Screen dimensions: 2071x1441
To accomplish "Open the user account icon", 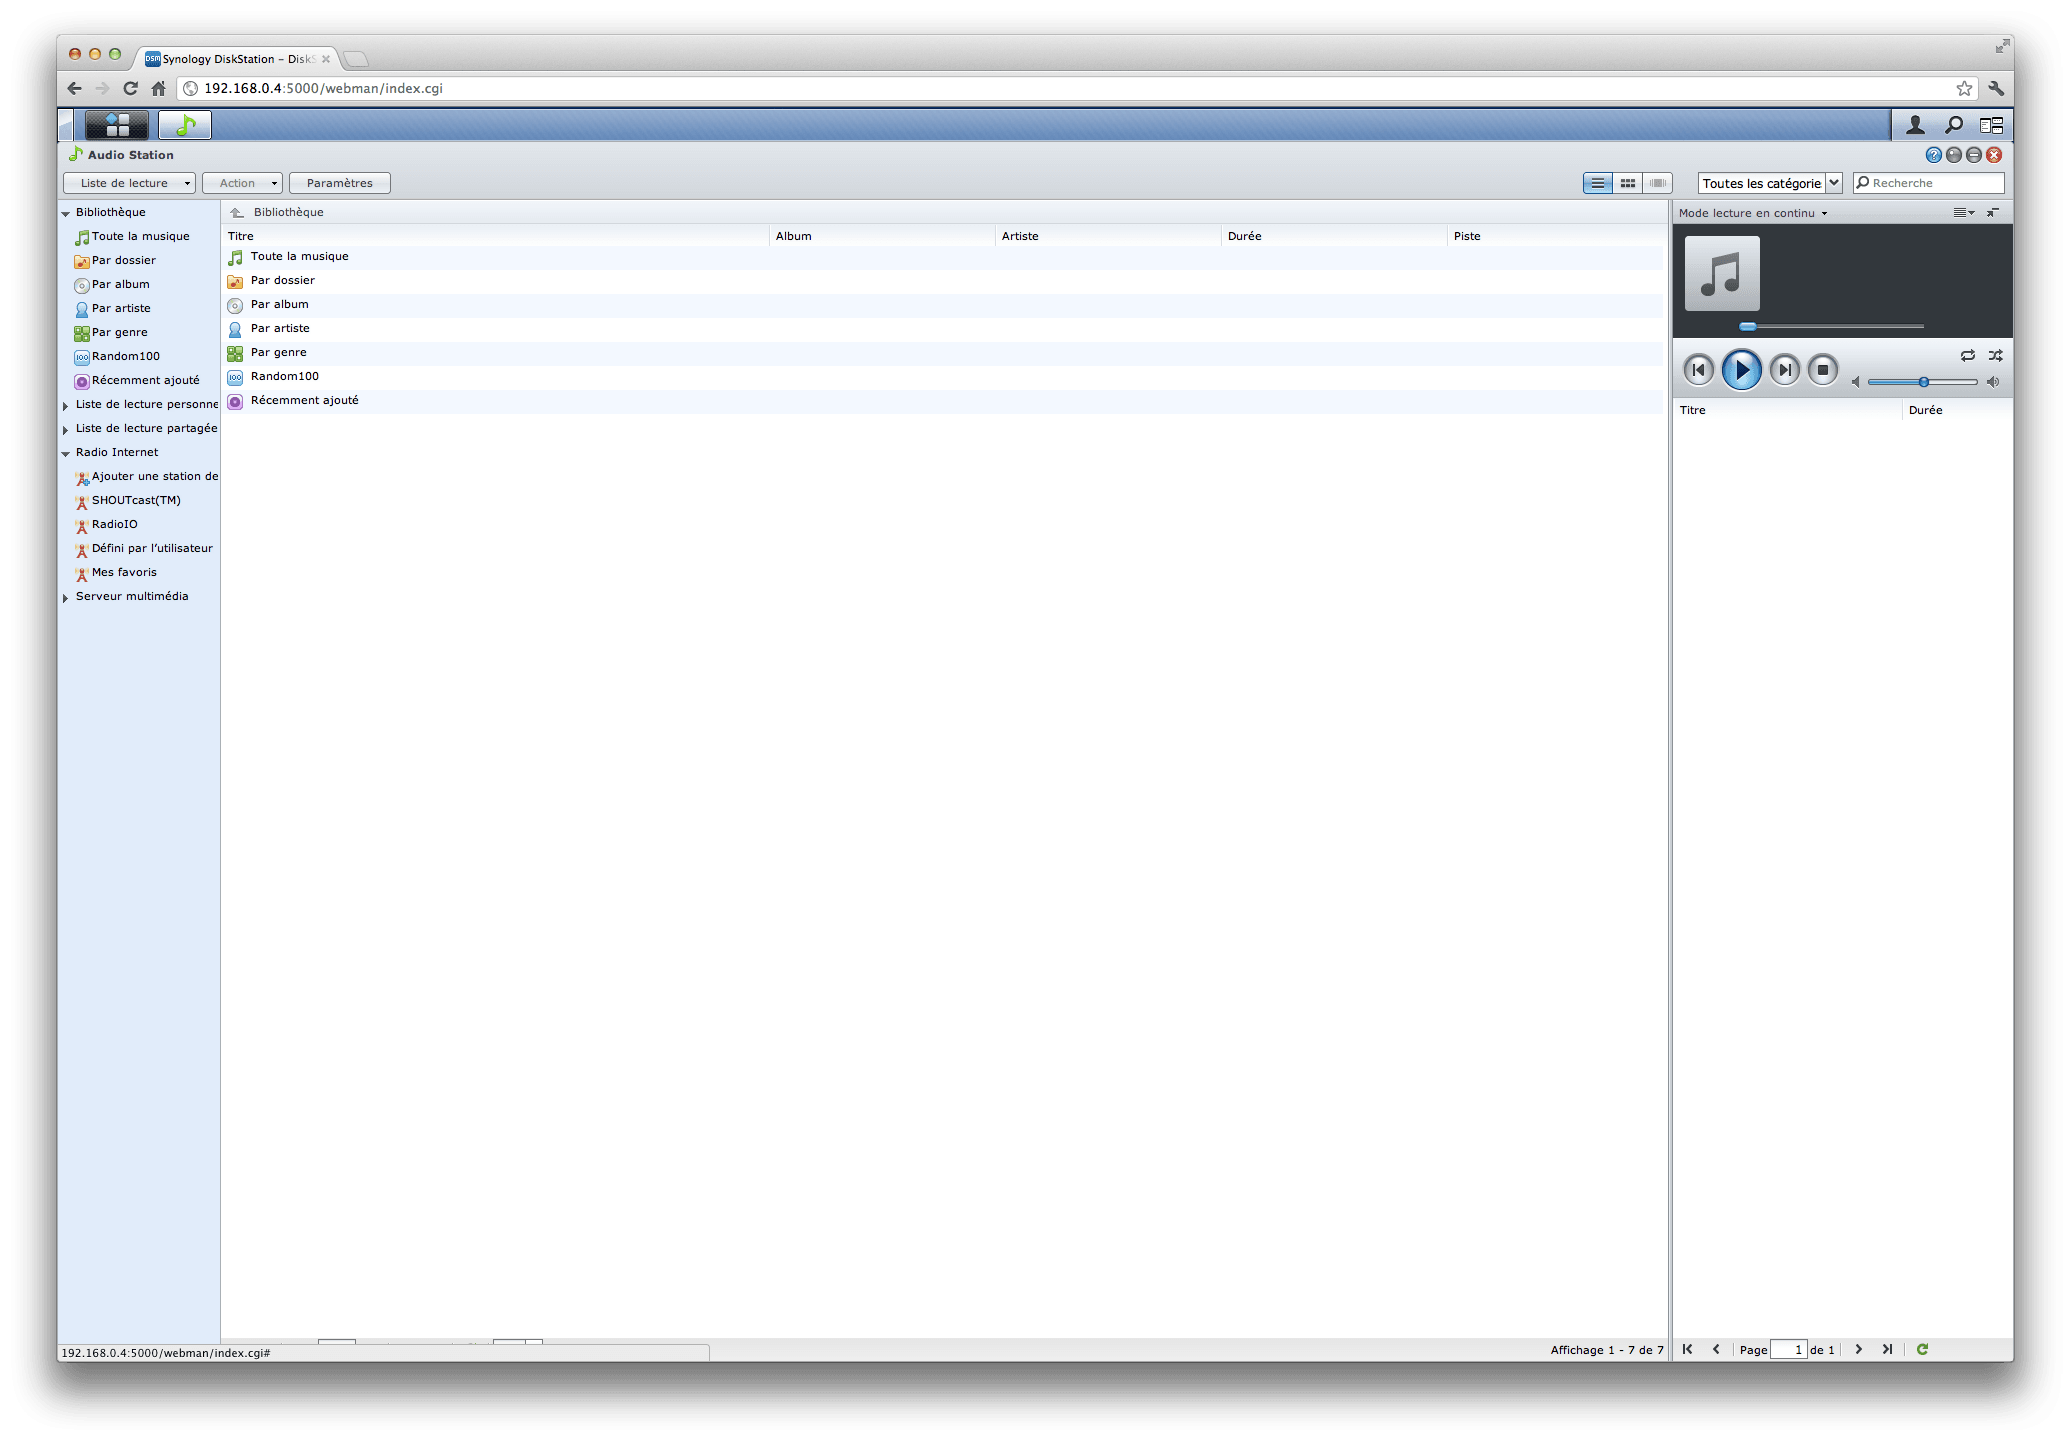I will 1914,125.
